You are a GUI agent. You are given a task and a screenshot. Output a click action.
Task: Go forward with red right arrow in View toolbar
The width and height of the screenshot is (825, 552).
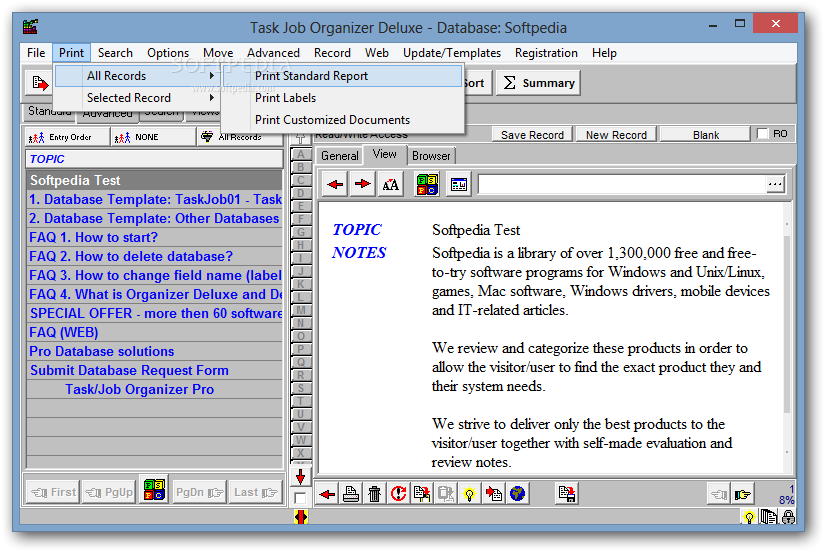coord(363,184)
